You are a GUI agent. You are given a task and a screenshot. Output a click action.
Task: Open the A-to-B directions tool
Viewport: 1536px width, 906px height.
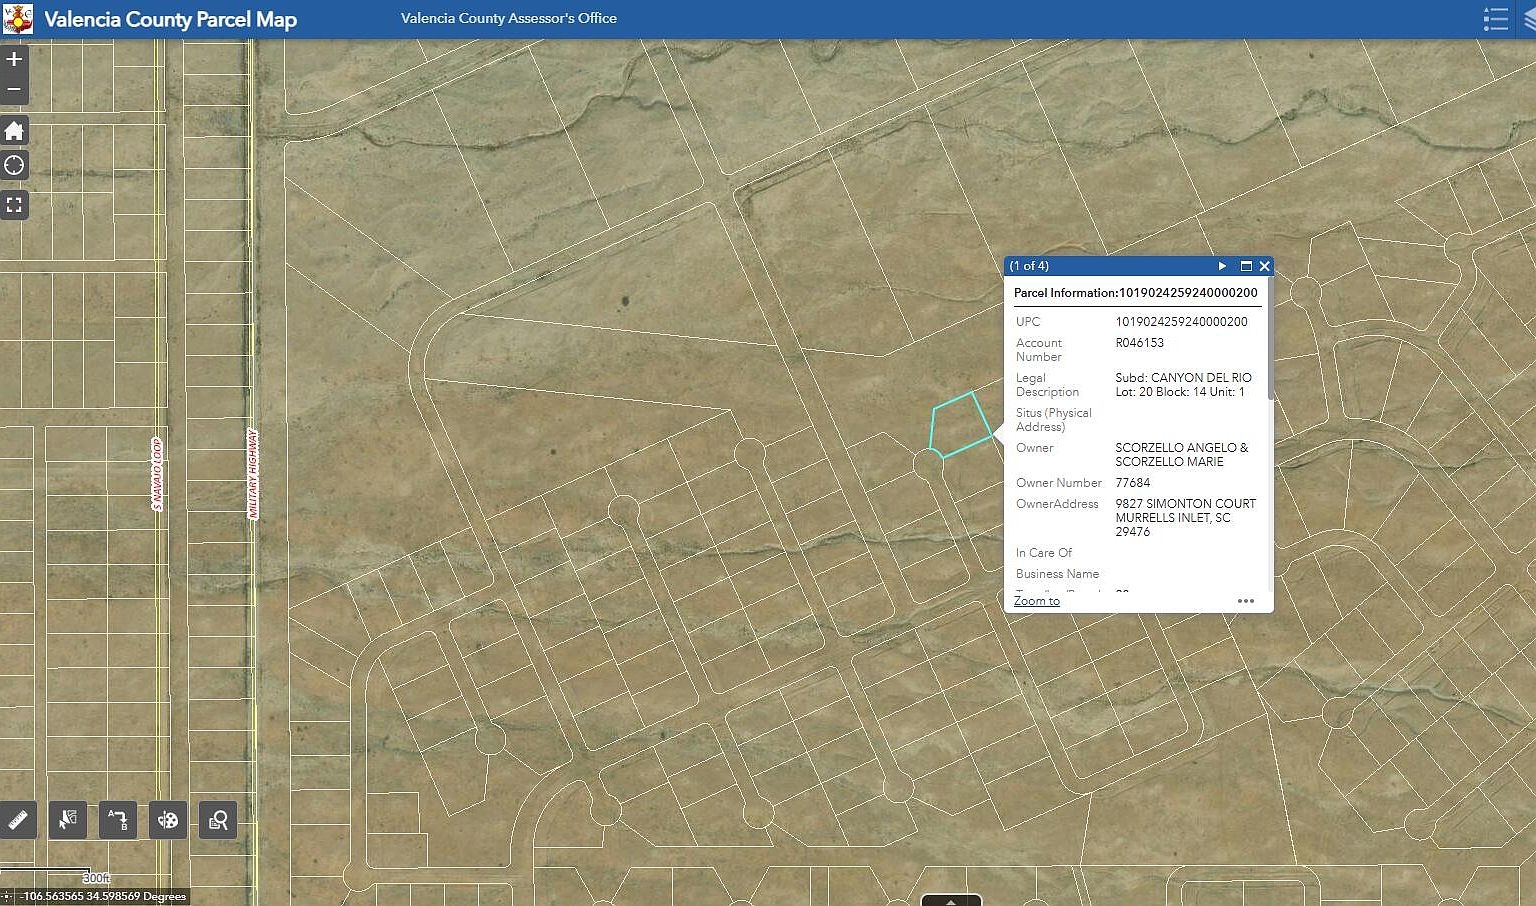tap(117, 820)
